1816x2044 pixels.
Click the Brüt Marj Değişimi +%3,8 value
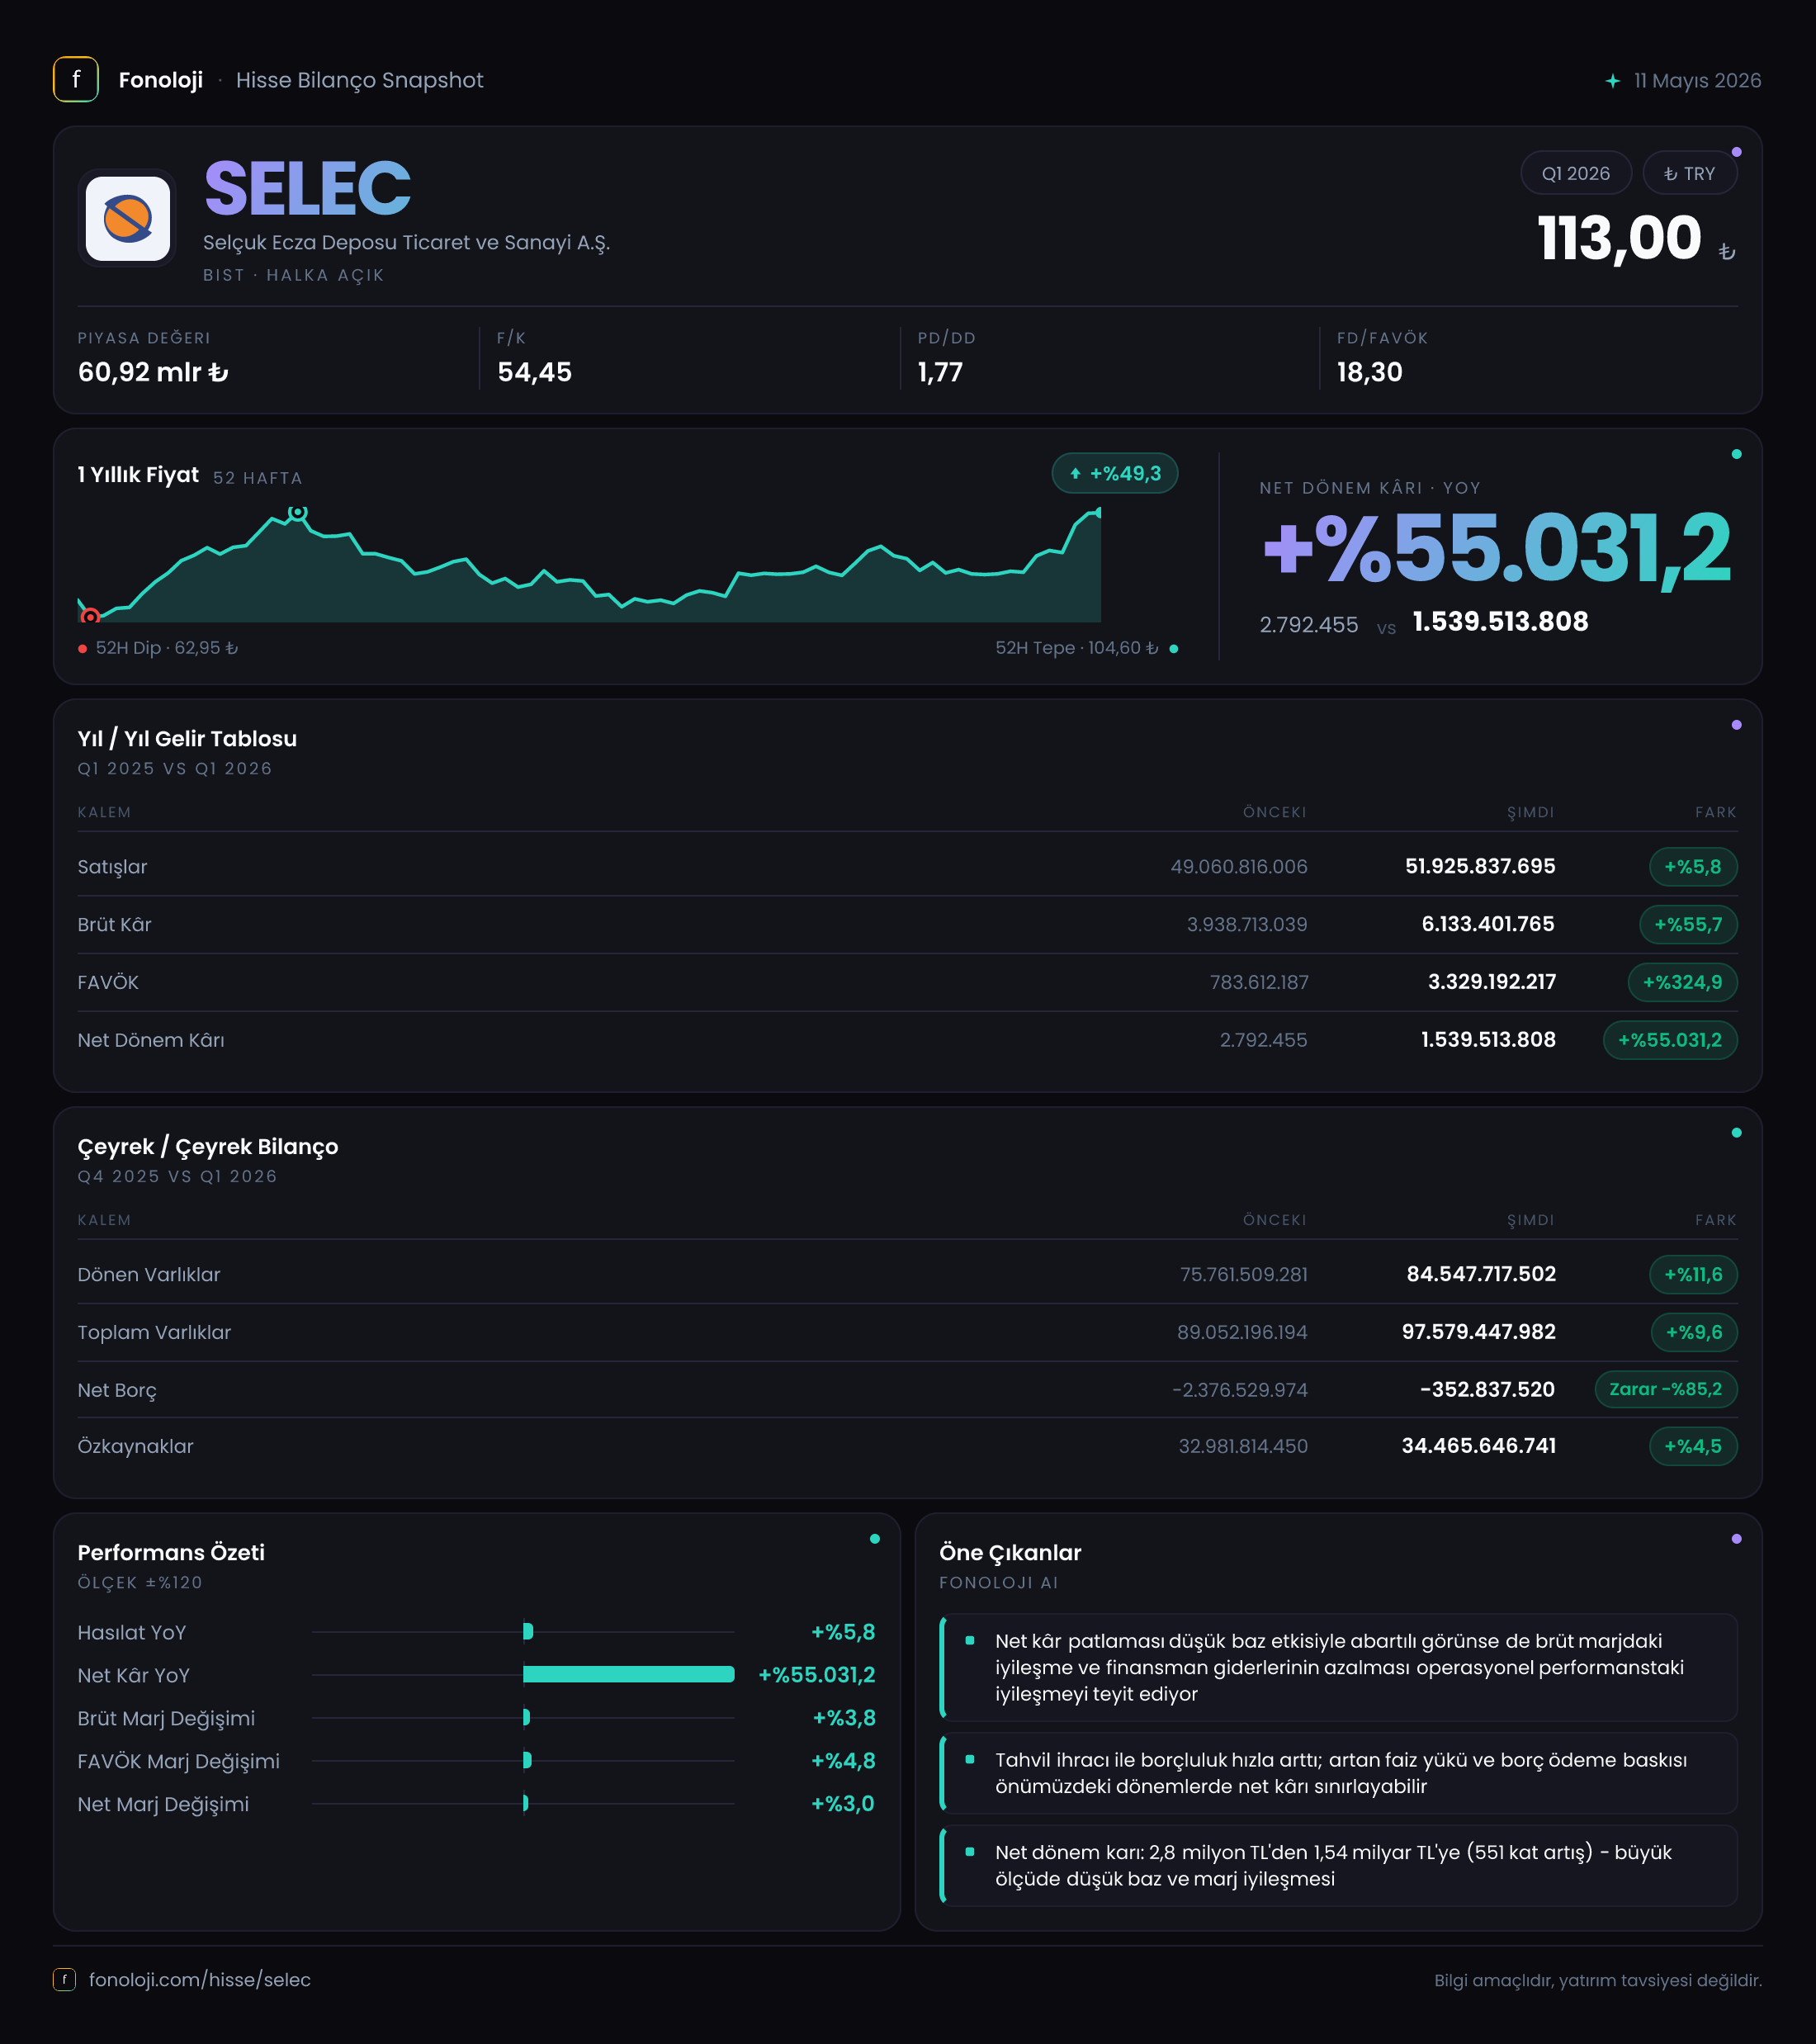844,1718
